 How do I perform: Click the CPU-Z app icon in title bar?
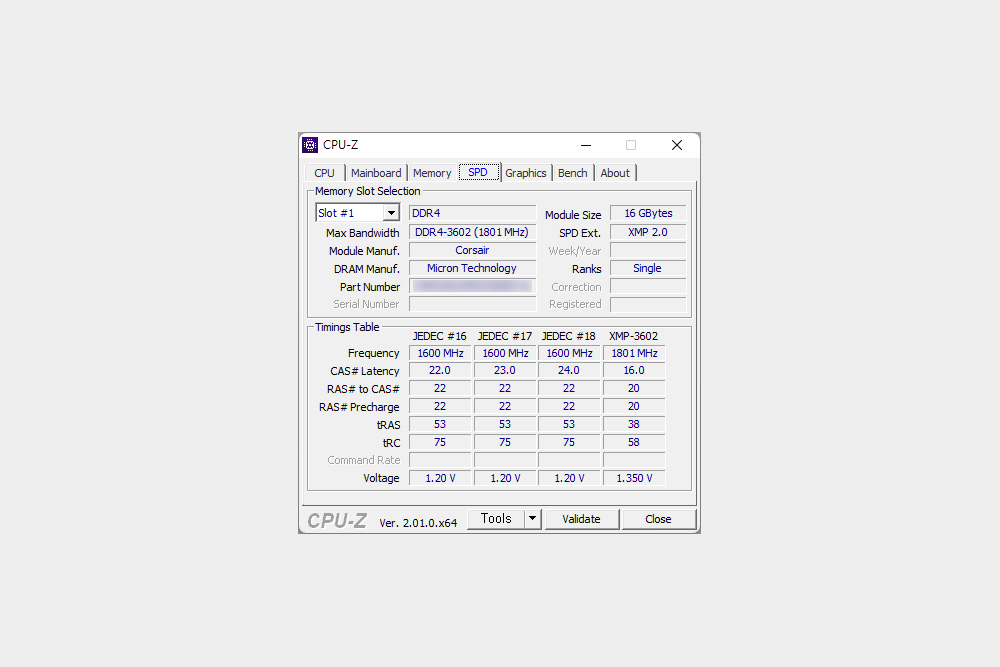click(310, 145)
